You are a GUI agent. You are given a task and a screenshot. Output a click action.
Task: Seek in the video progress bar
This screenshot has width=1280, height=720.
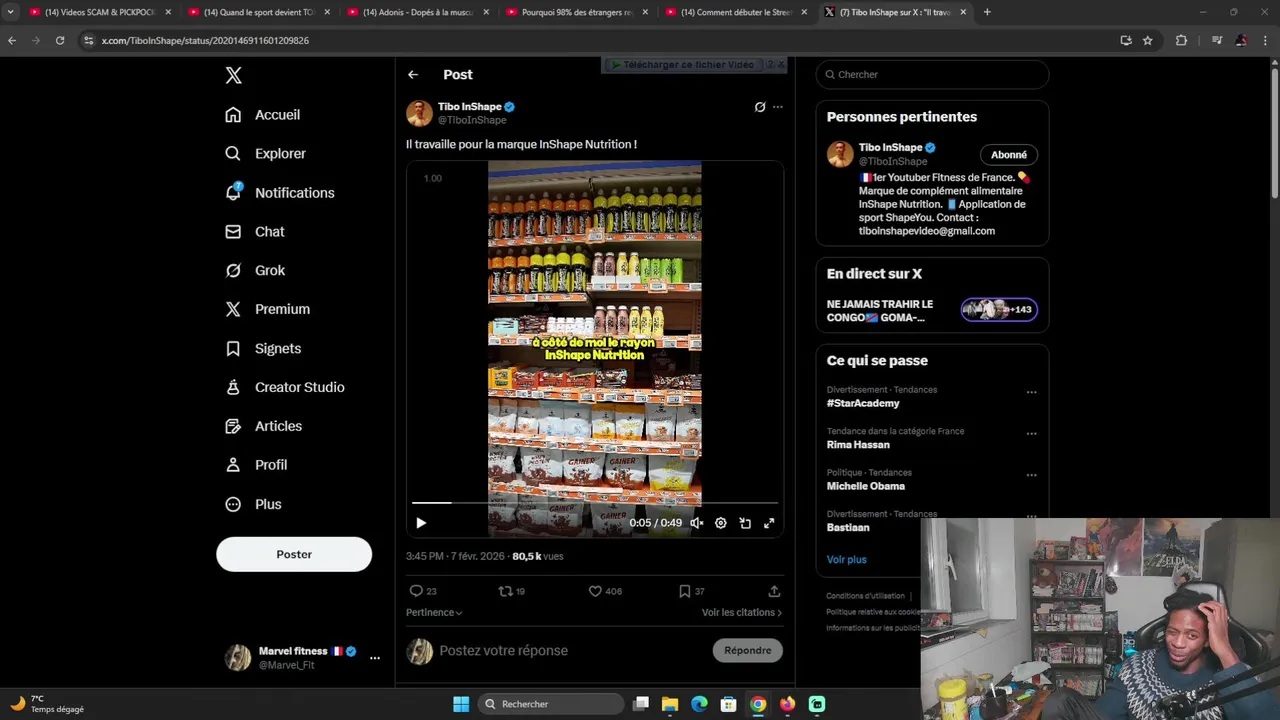[x=595, y=503]
